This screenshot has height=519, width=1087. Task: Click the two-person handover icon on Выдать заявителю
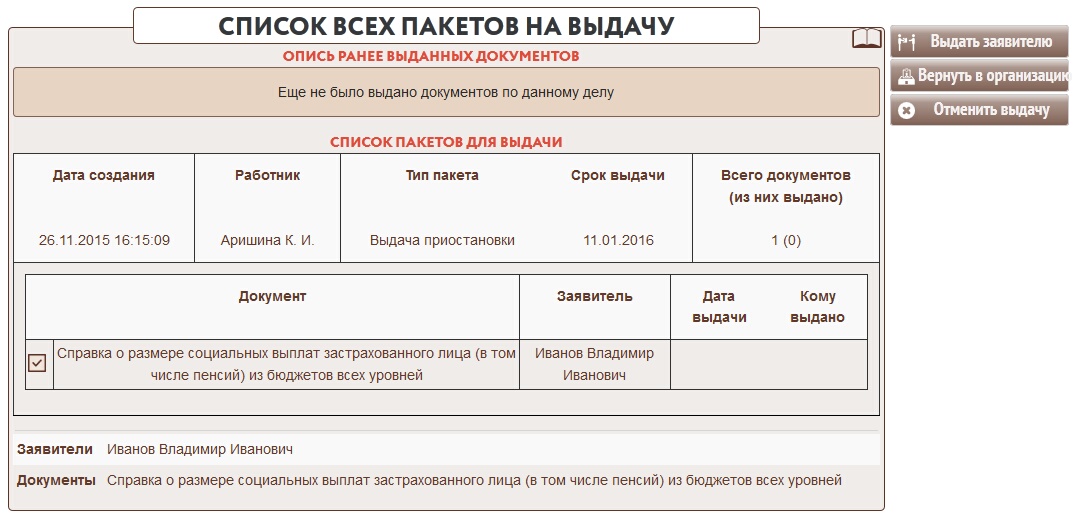(x=907, y=42)
